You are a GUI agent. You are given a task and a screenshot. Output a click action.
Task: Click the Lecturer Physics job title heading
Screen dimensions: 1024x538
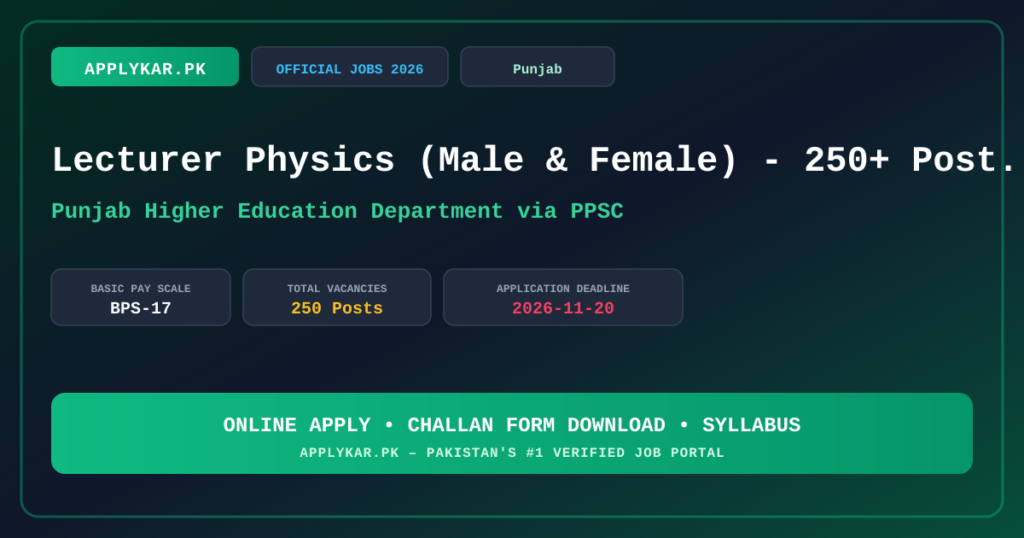coord(532,159)
